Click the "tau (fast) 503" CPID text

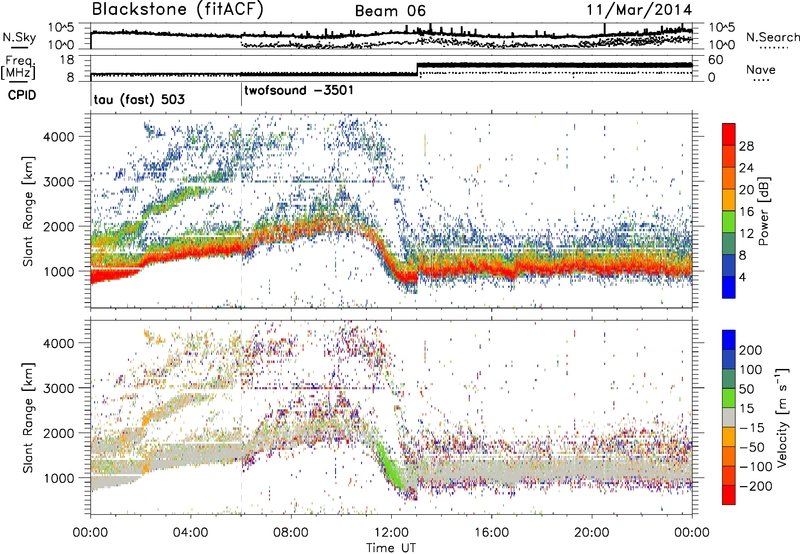pyautogui.click(x=139, y=99)
